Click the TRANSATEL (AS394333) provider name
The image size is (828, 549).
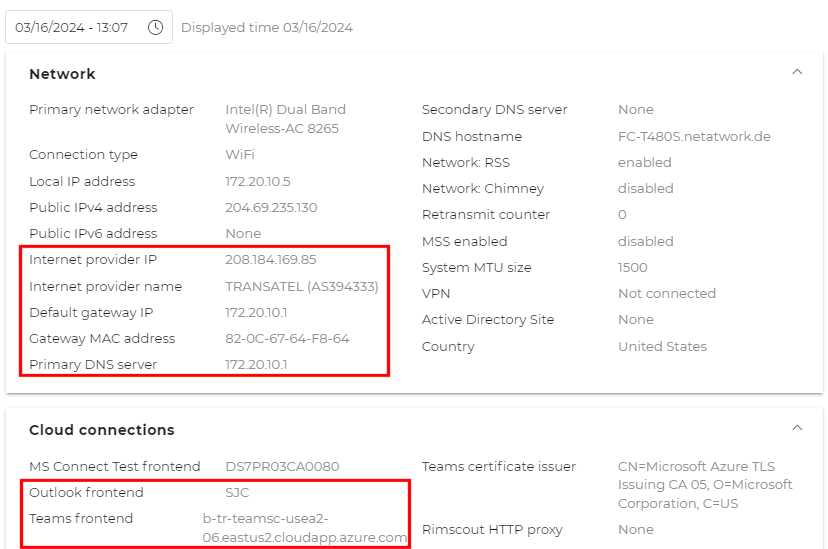[302, 286]
